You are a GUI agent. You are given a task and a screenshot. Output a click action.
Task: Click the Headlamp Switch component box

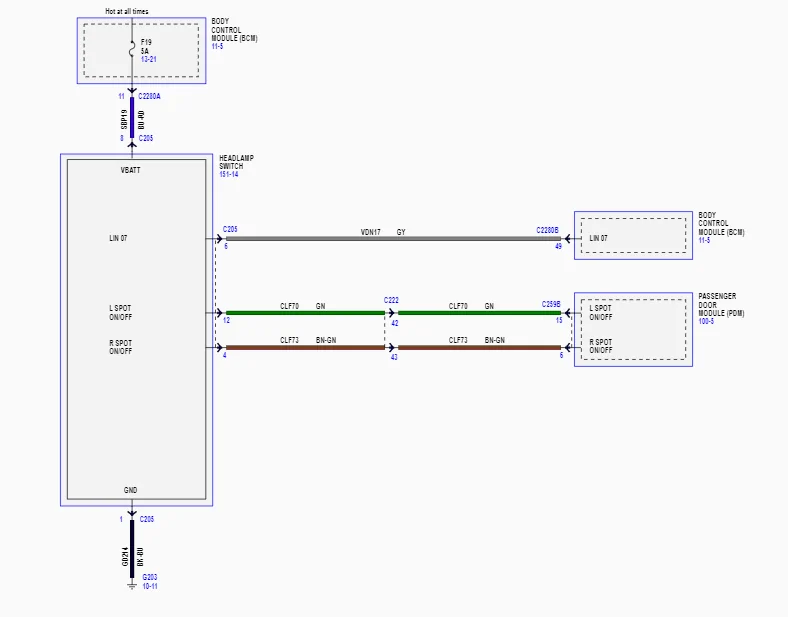pyautogui.click(x=136, y=330)
